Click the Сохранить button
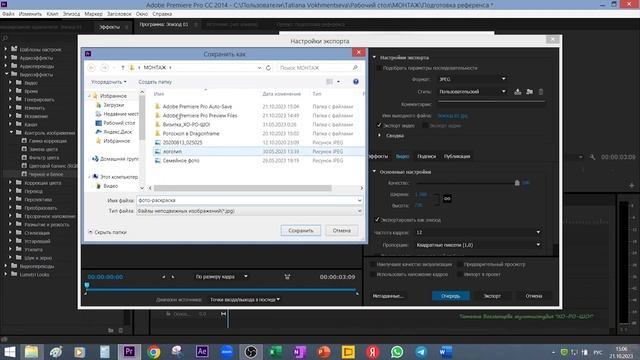Viewport: 640px width, 360px height. 300,231
